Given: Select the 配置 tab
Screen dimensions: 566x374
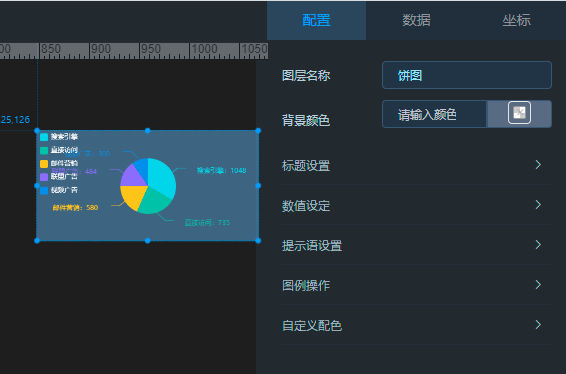Looking at the screenshot, I should 316,20.
